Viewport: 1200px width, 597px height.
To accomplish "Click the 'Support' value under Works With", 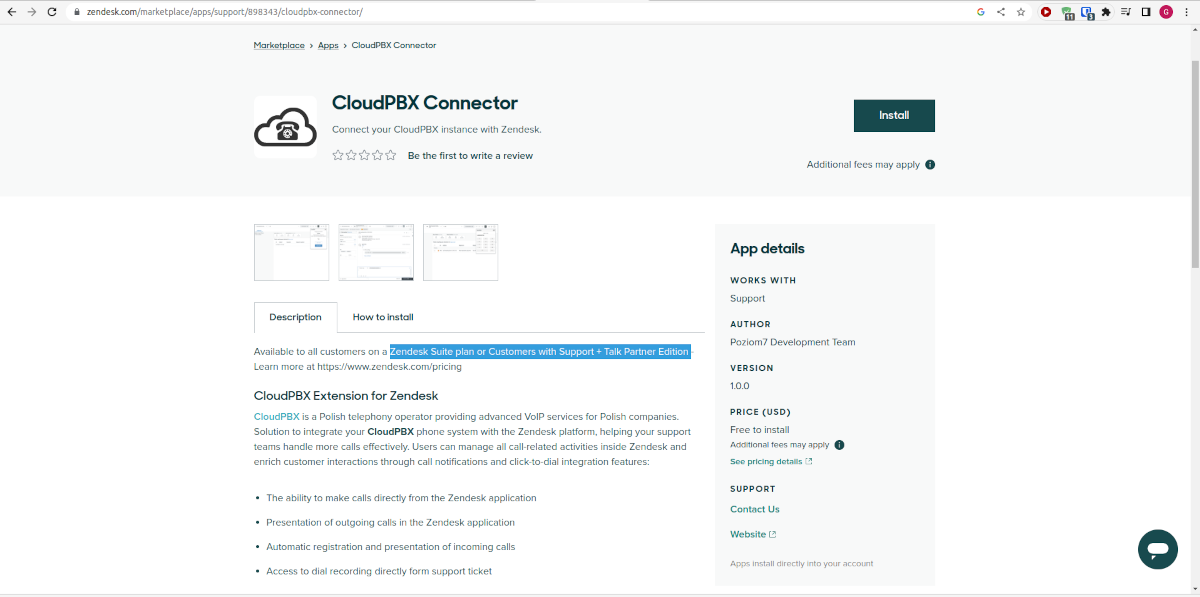I will (x=748, y=298).
